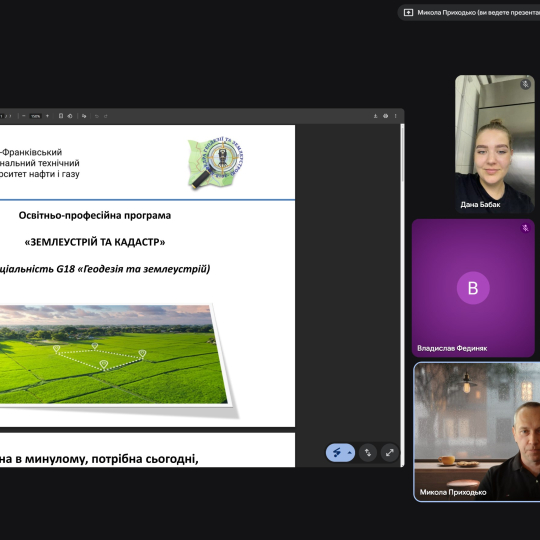The image size is (540, 540).
Task: Click the PDF page number field
Action: pyautogui.click(x=2, y=116)
